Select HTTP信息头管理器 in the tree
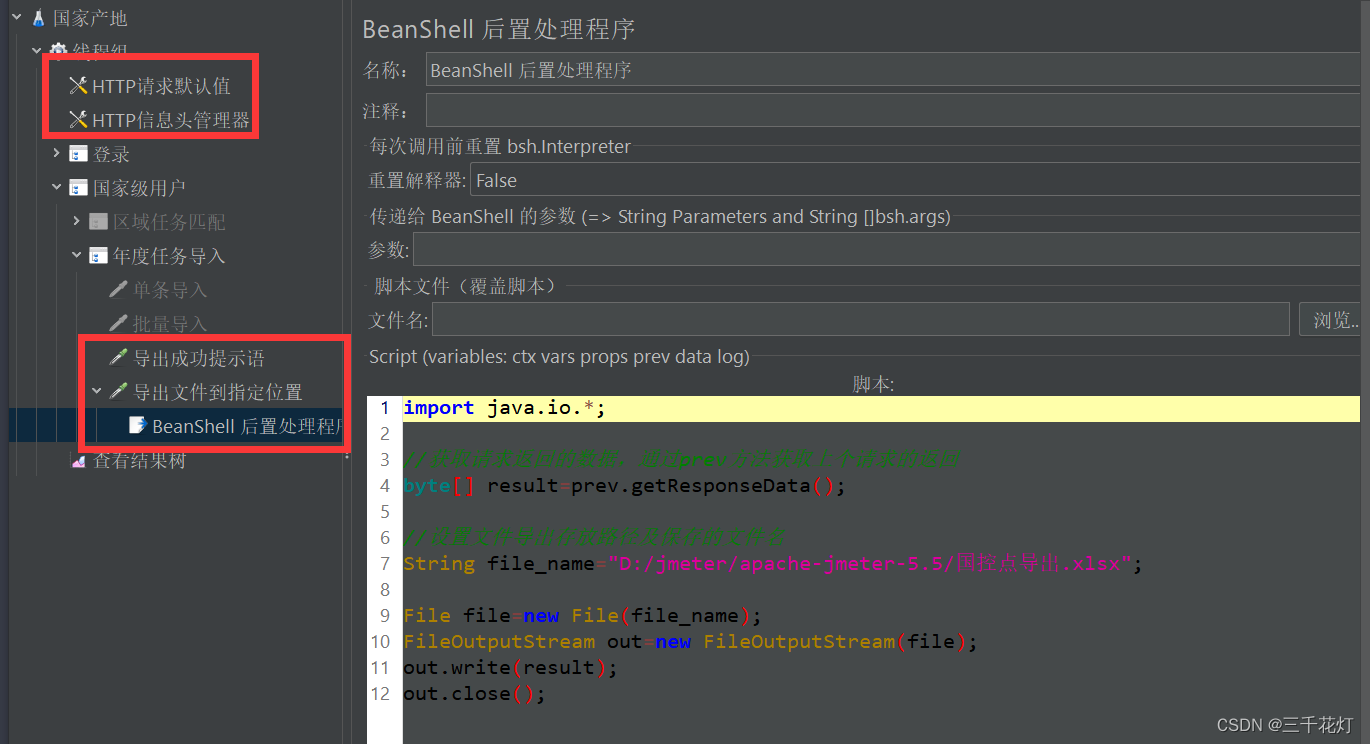 (171, 120)
